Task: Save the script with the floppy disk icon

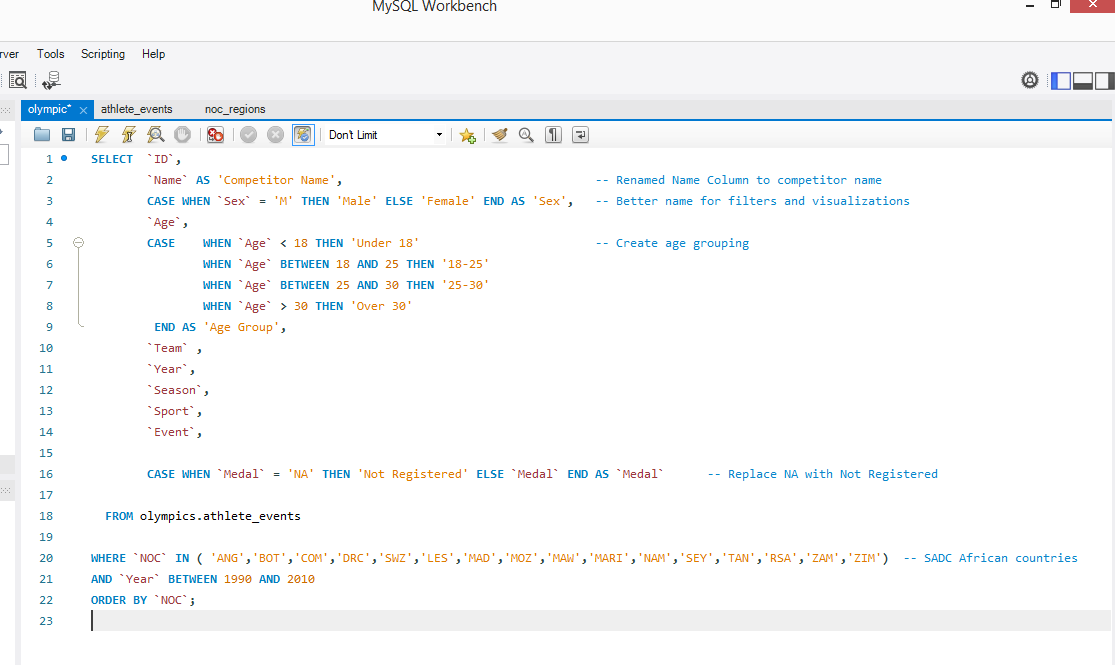Action: pos(68,135)
